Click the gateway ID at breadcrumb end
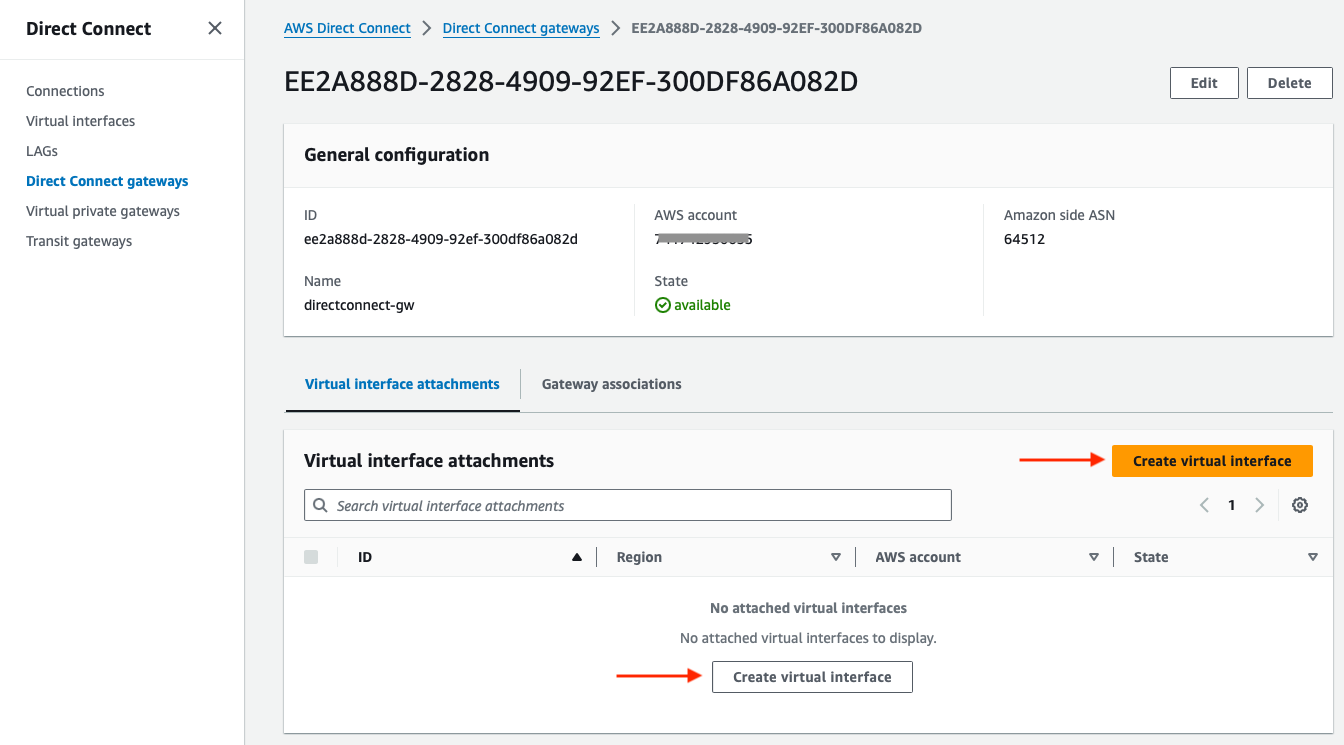 click(777, 28)
